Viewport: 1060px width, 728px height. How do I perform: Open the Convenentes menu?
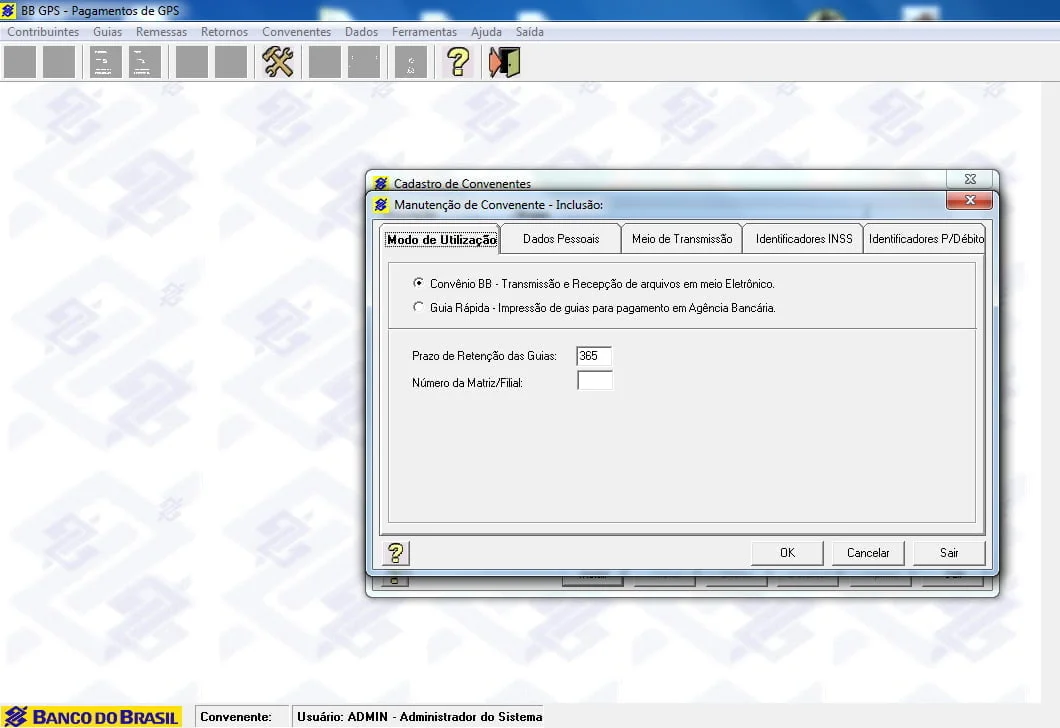[296, 32]
